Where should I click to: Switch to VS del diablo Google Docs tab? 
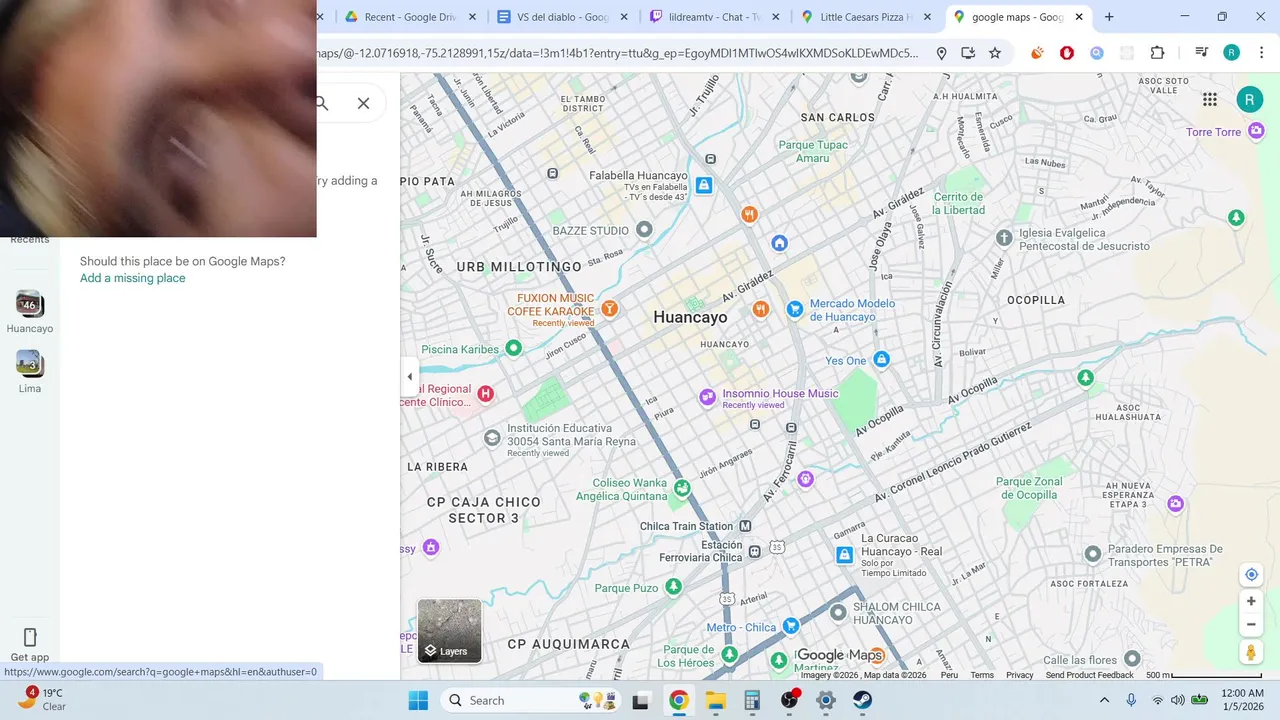[x=563, y=17]
